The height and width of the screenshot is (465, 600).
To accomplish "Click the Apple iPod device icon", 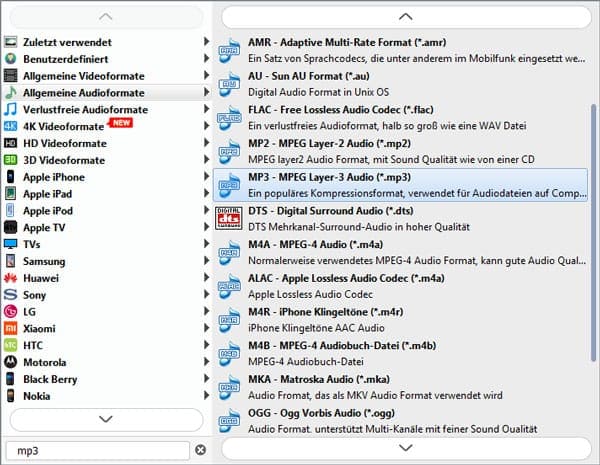I will click(x=10, y=210).
